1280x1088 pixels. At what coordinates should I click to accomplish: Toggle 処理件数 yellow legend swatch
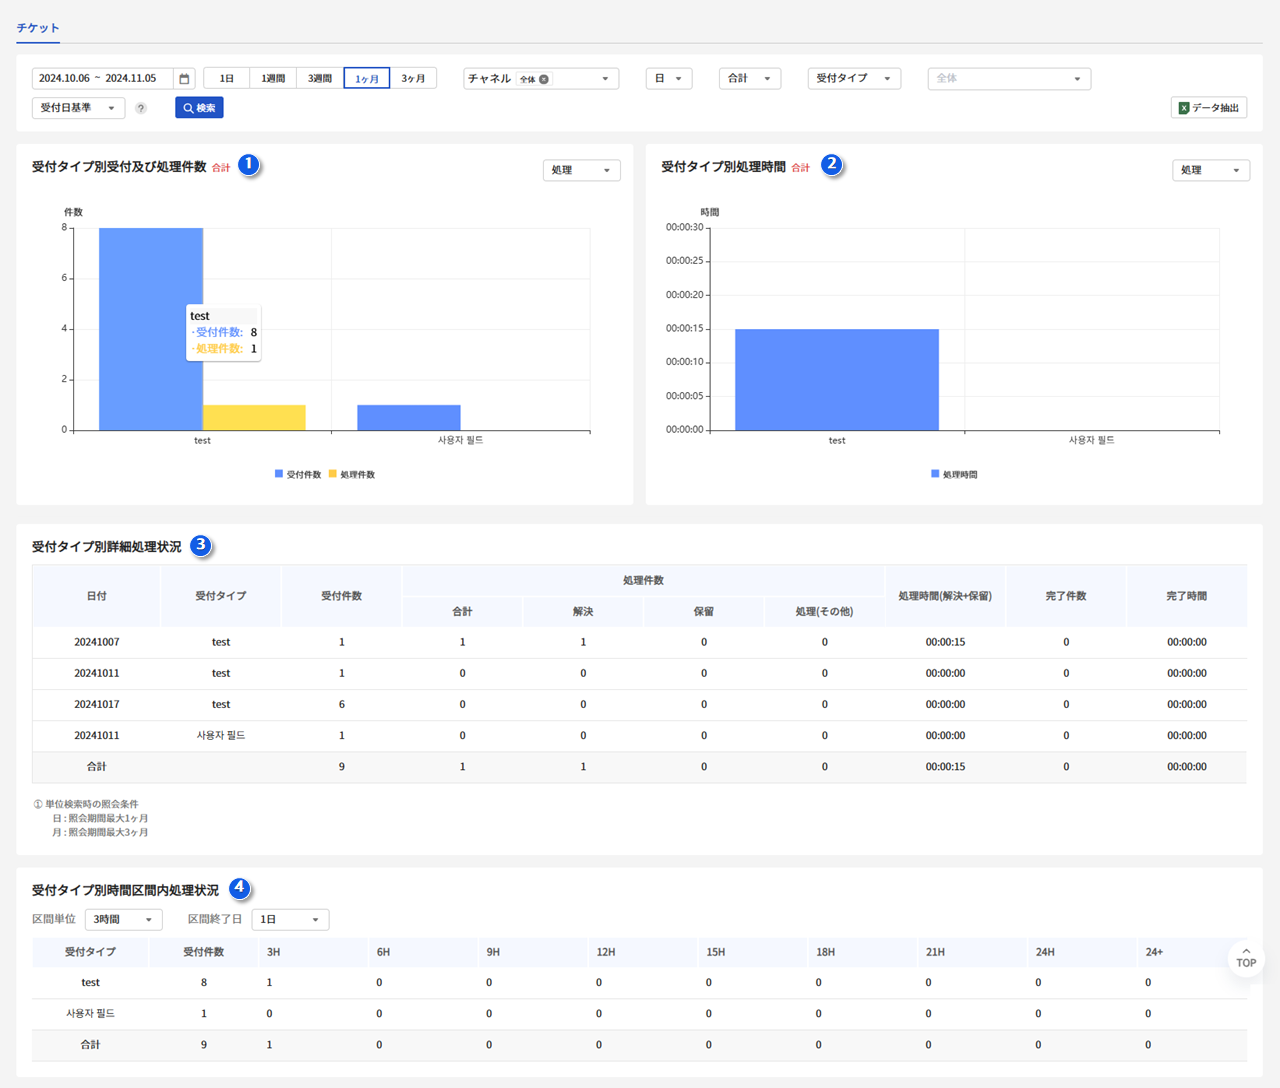tap(333, 474)
